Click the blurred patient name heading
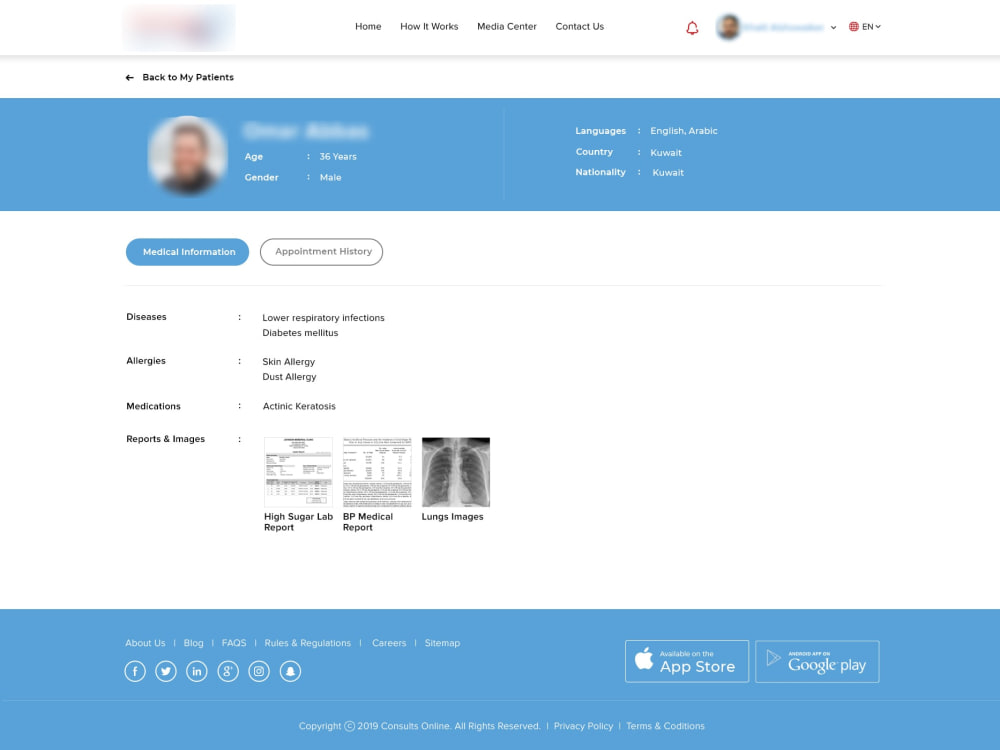 click(306, 131)
